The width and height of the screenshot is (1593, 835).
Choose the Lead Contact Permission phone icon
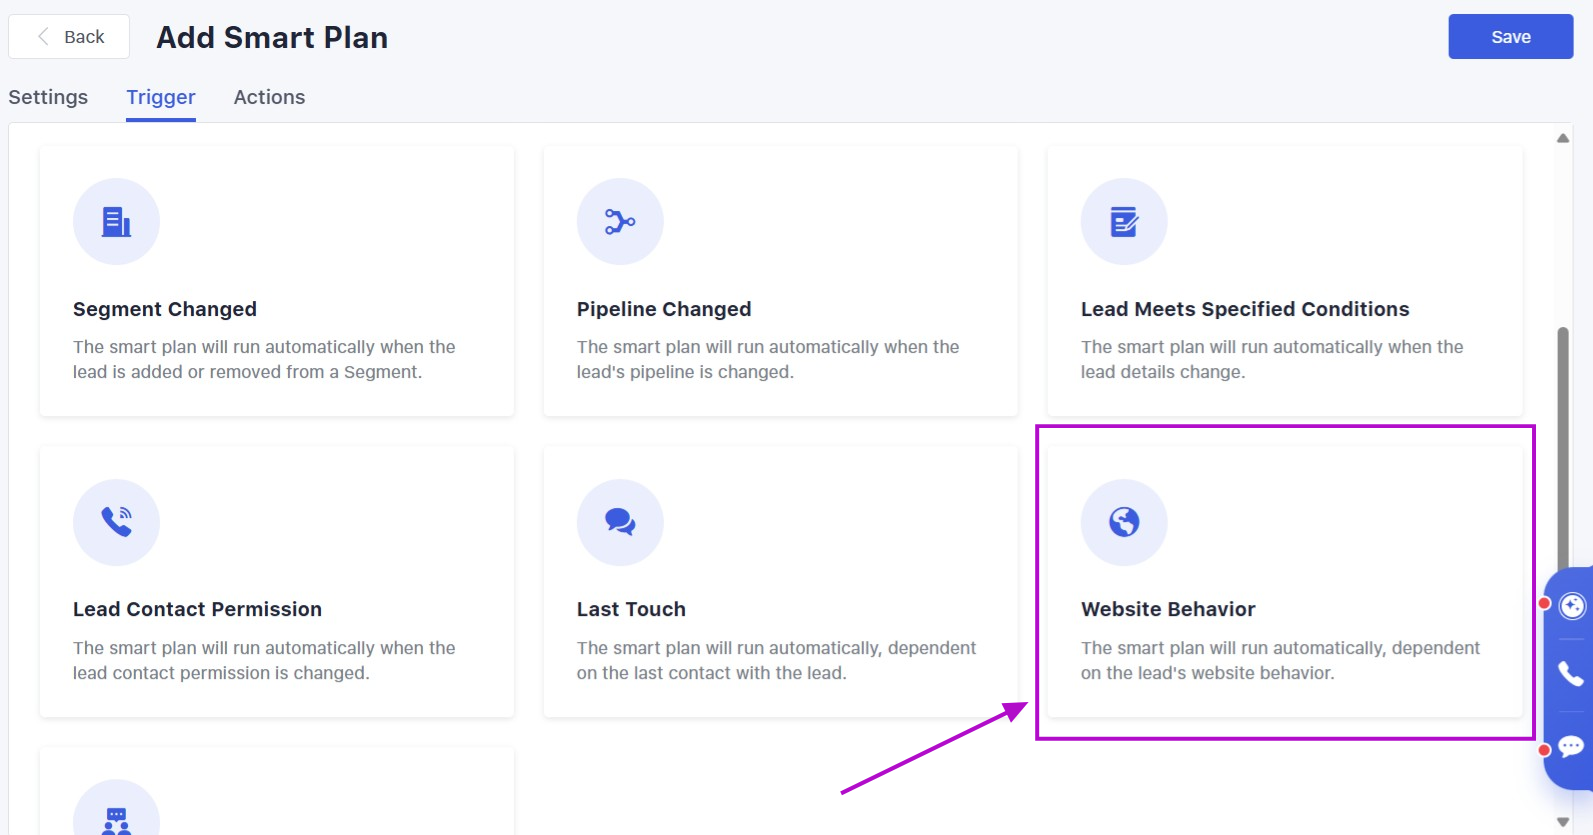pyautogui.click(x=116, y=522)
